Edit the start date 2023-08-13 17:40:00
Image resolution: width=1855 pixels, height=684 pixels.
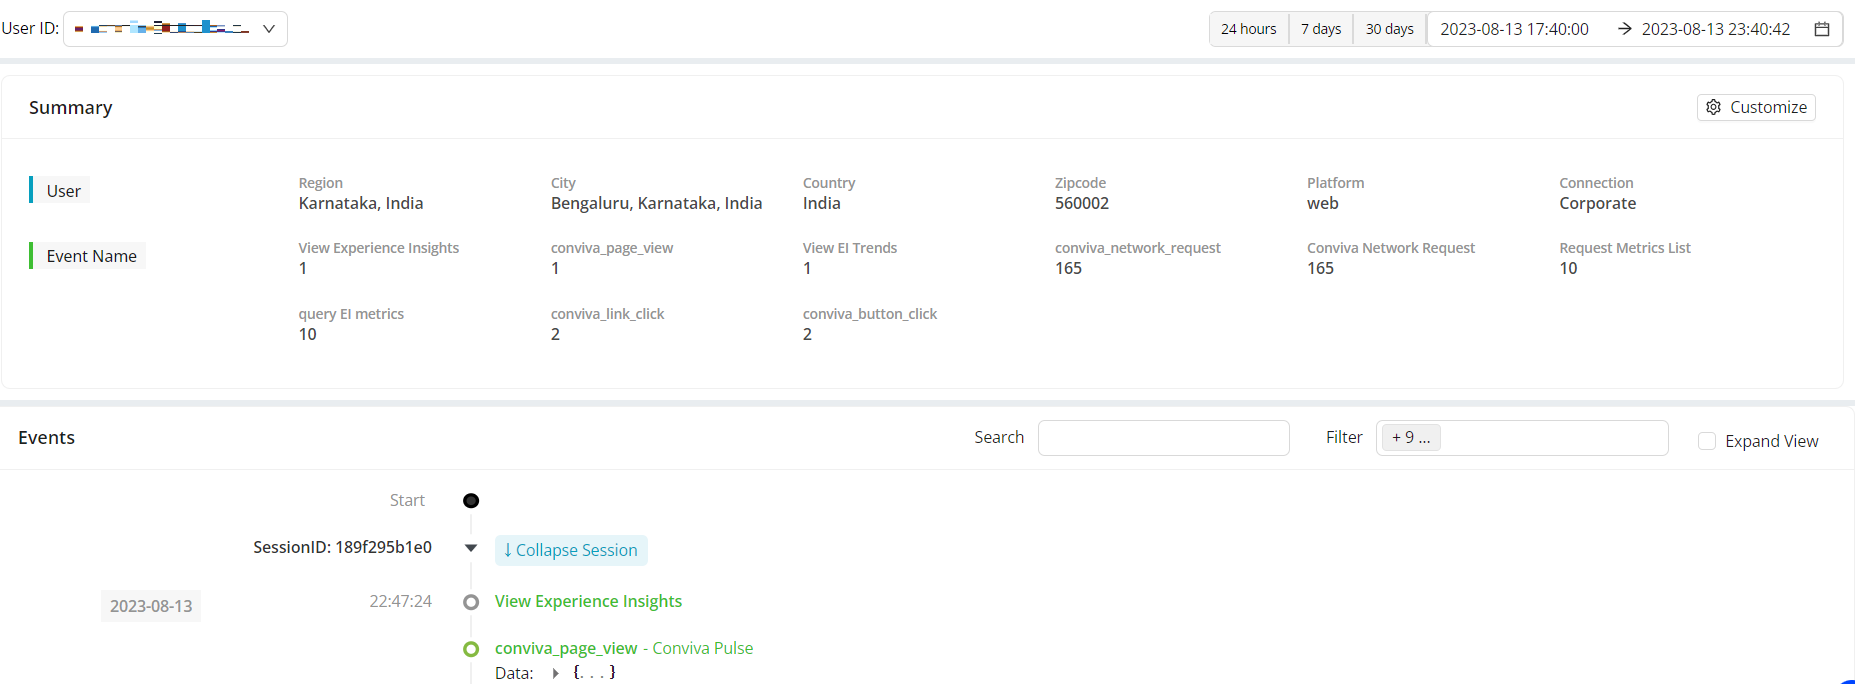pos(1514,29)
